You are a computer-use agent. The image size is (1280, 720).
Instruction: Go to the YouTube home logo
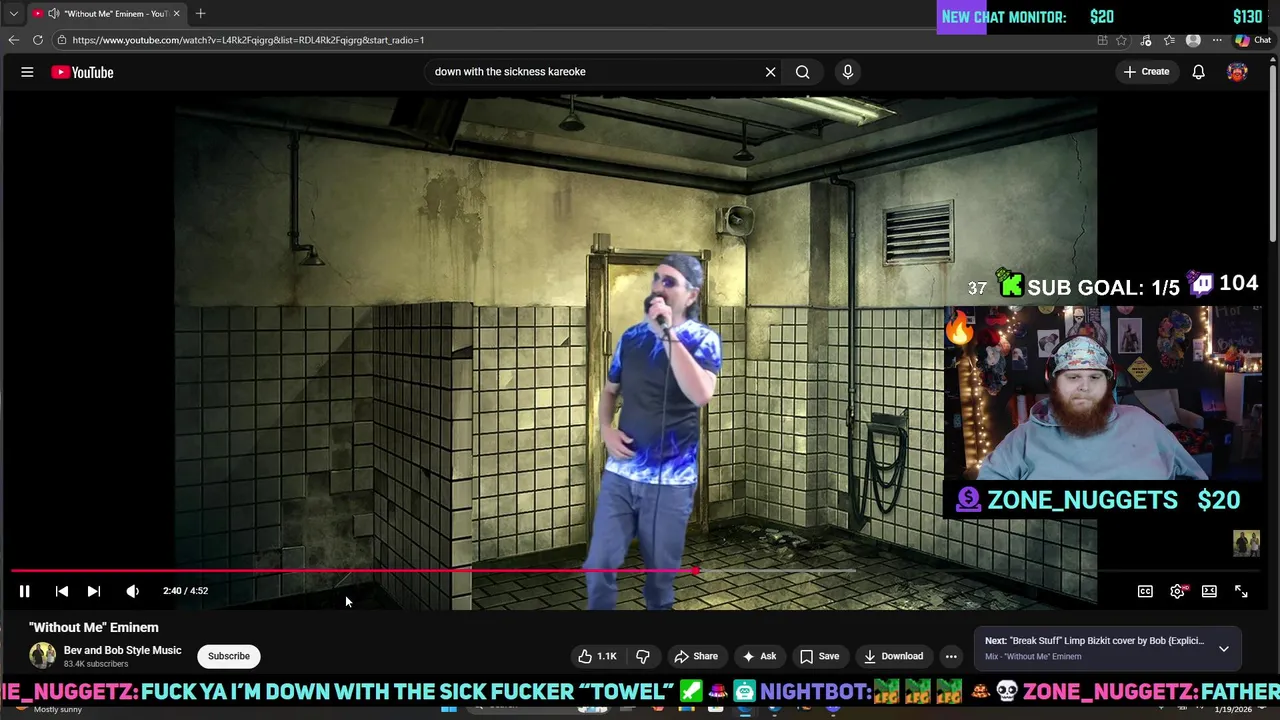pyautogui.click(x=82, y=72)
